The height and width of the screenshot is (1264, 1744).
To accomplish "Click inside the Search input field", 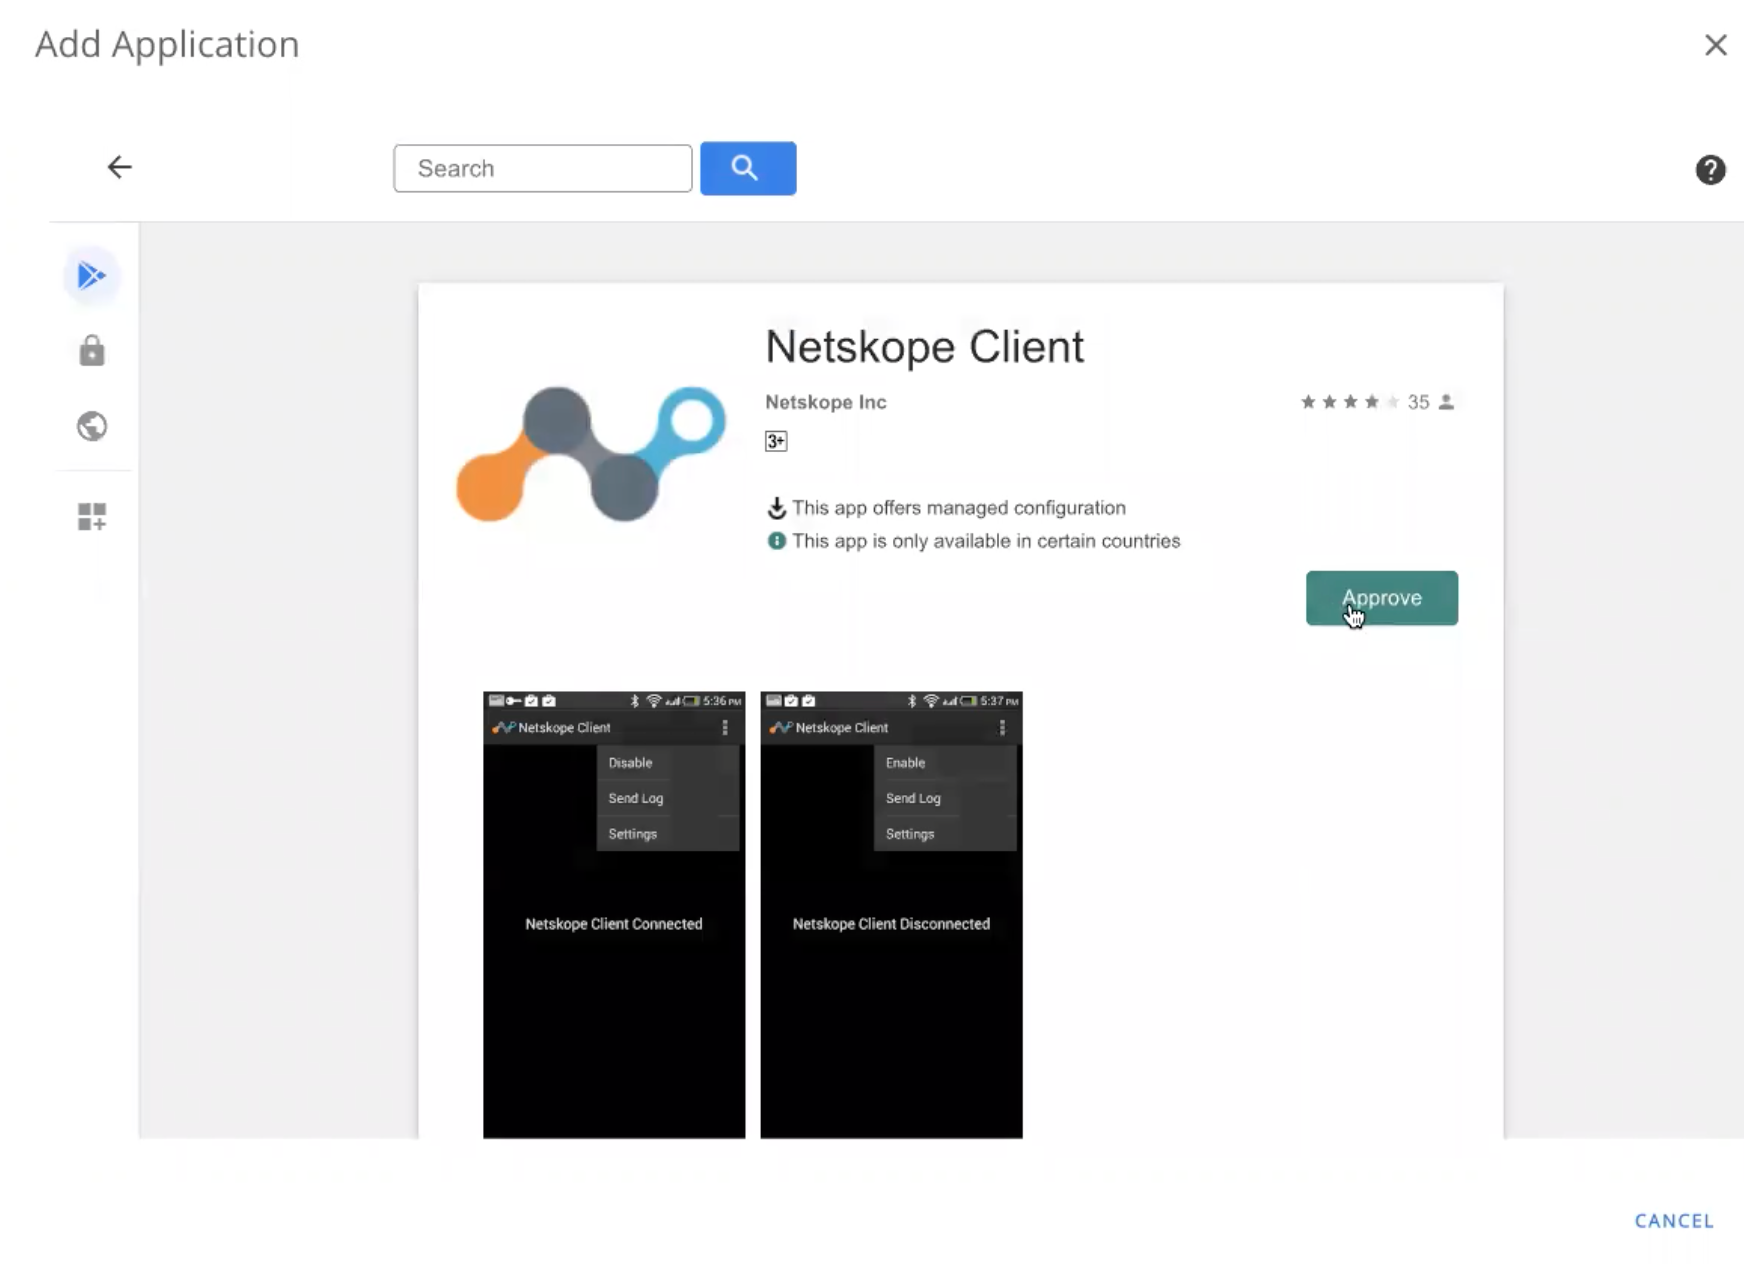I will pyautogui.click(x=542, y=168).
